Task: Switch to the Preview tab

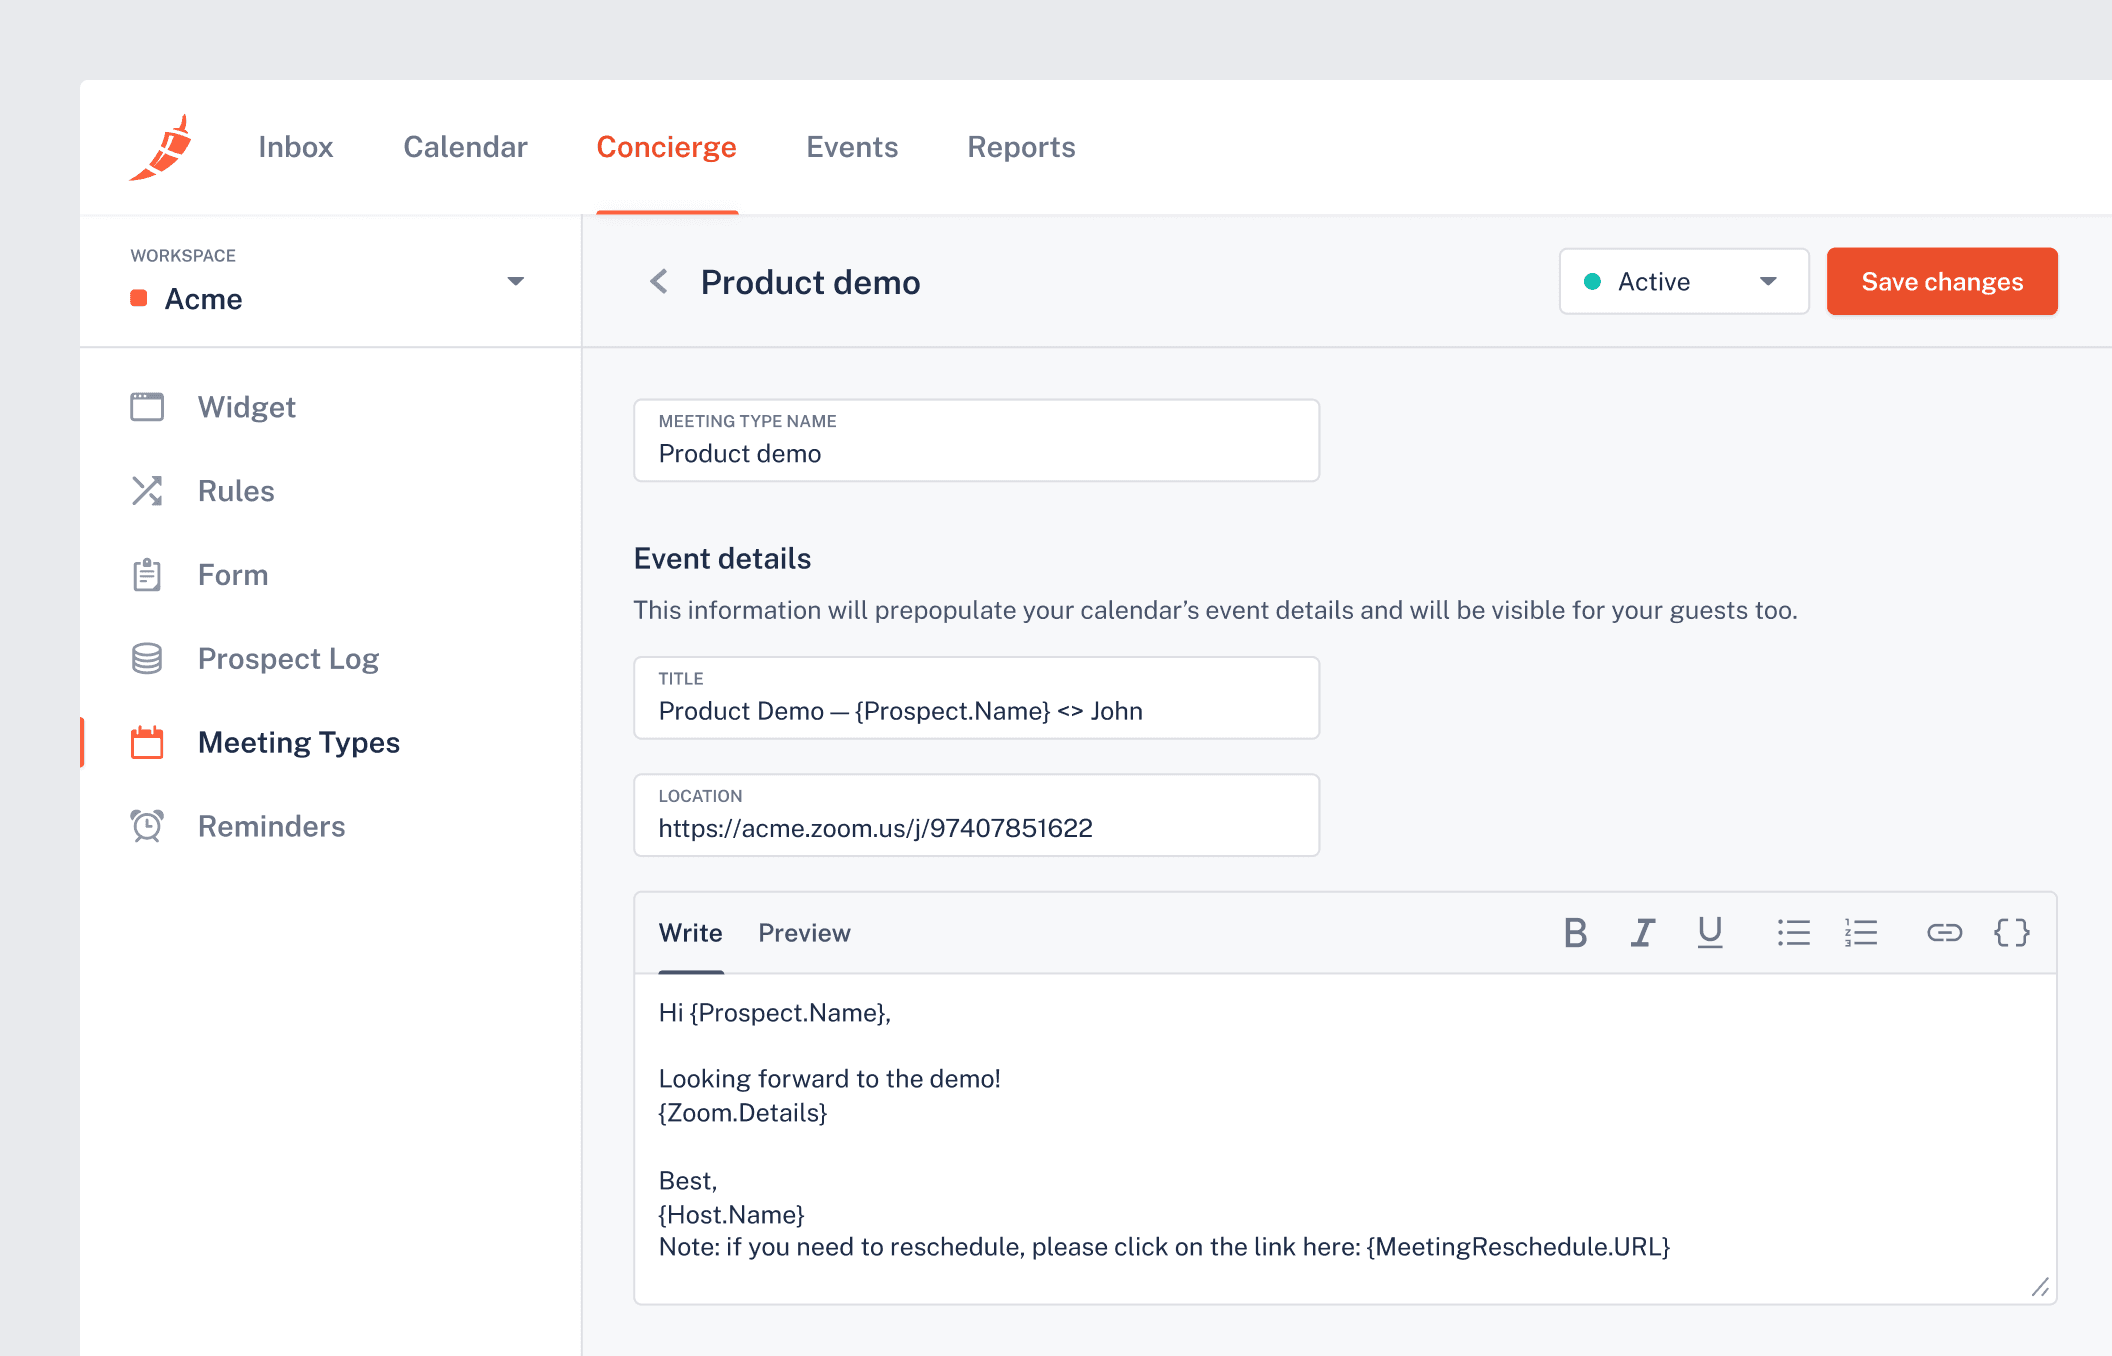Action: pyautogui.click(x=804, y=933)
